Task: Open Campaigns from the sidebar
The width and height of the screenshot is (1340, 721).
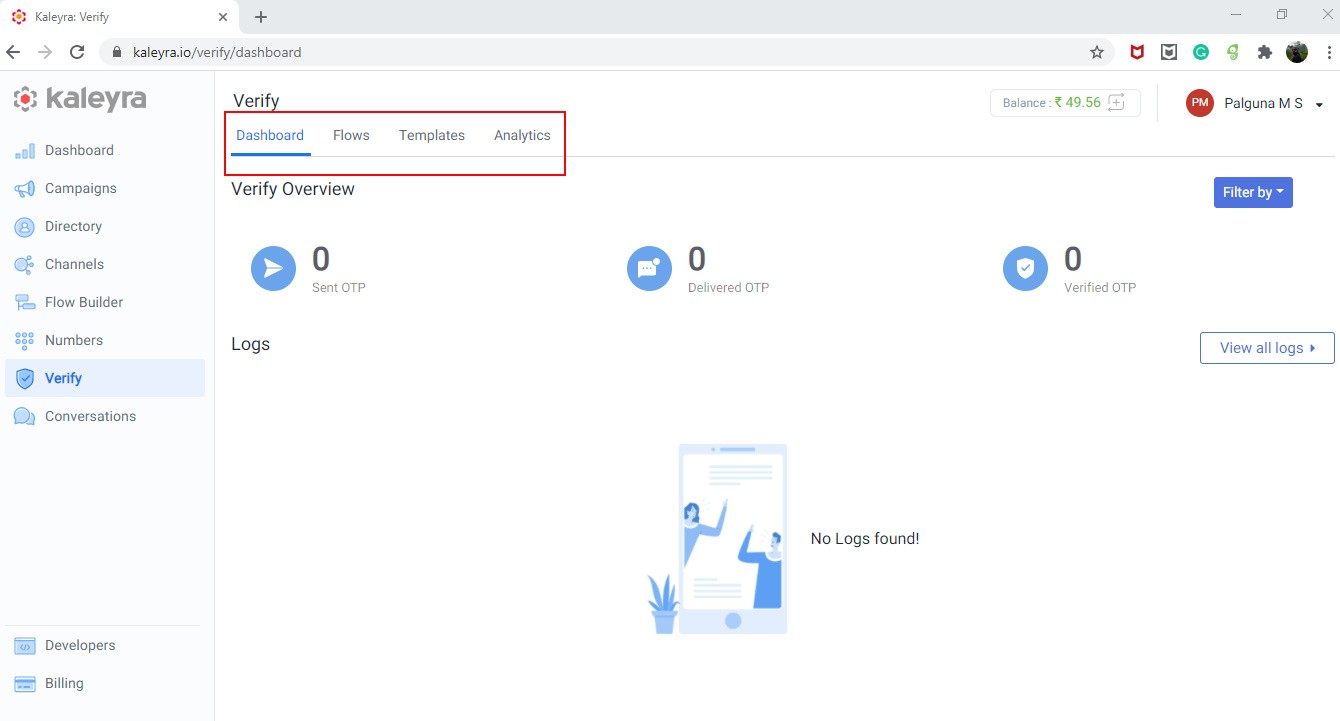Action: pyautogui.click(x=105, y=188)
